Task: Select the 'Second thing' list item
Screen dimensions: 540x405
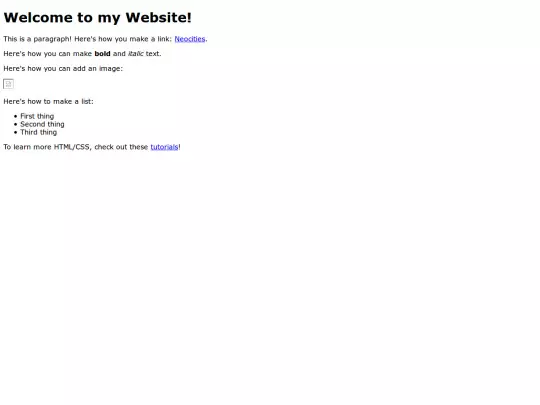Action: 42,124
